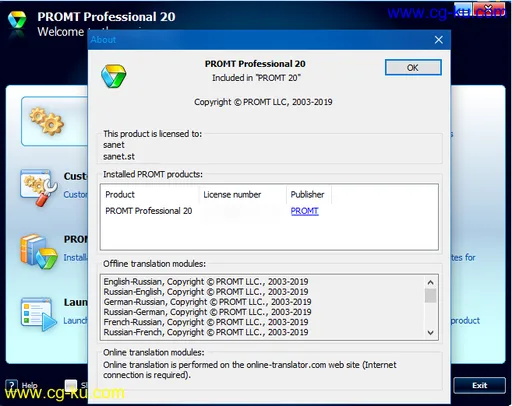The width and height of the screenshot is (512, 406).
Task: Close the About dialog with the X
Action: pos(439,40)
